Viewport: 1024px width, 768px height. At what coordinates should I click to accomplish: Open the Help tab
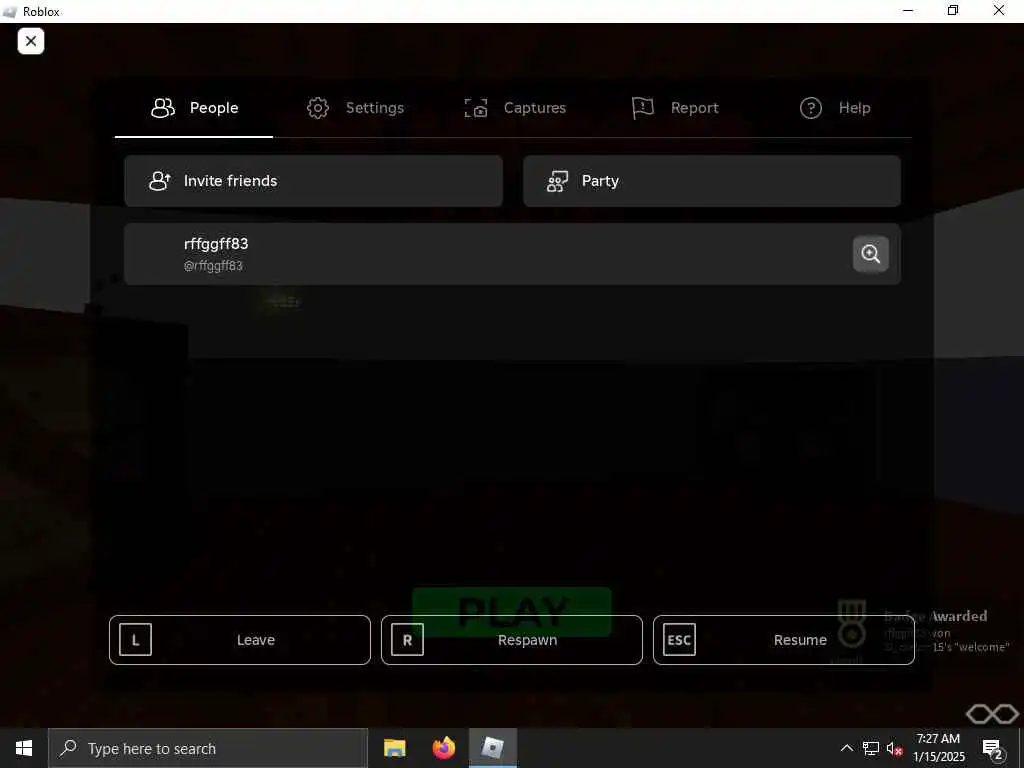click(x=835, y=108)
